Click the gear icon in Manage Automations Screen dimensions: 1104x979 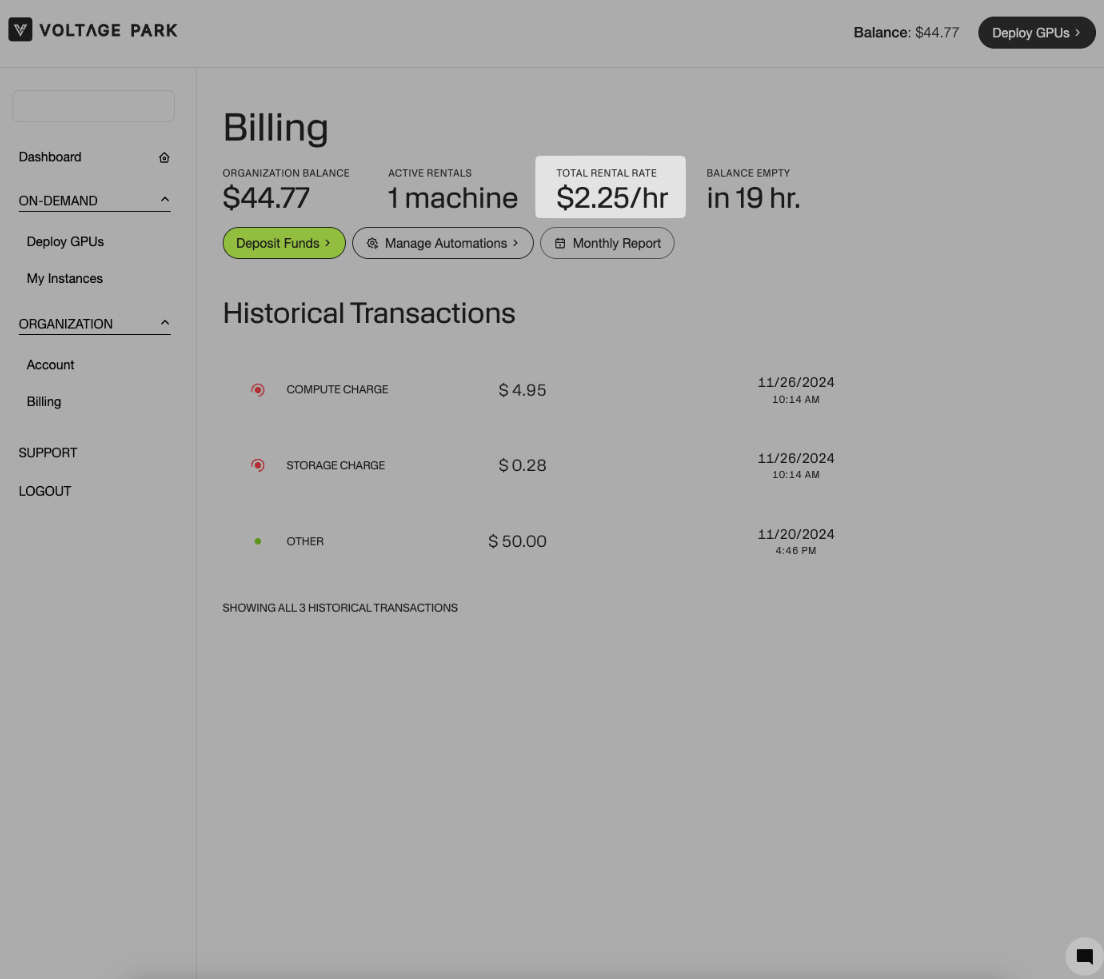[x=372, y=243]
